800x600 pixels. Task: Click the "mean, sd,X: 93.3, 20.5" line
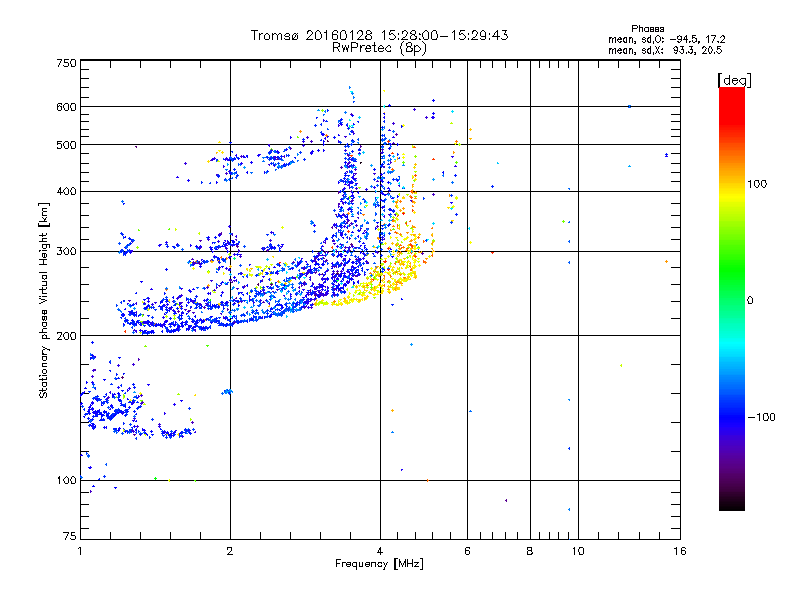tap(665, 50)
